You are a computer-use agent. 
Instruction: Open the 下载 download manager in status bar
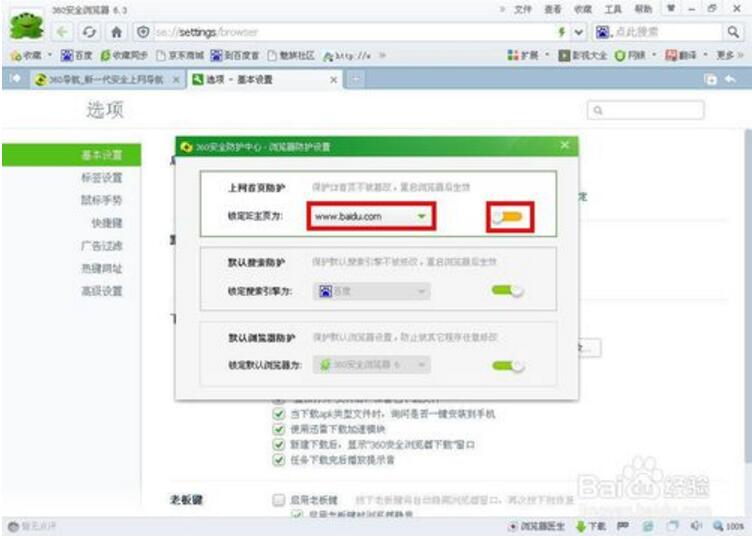coord(591,526)
